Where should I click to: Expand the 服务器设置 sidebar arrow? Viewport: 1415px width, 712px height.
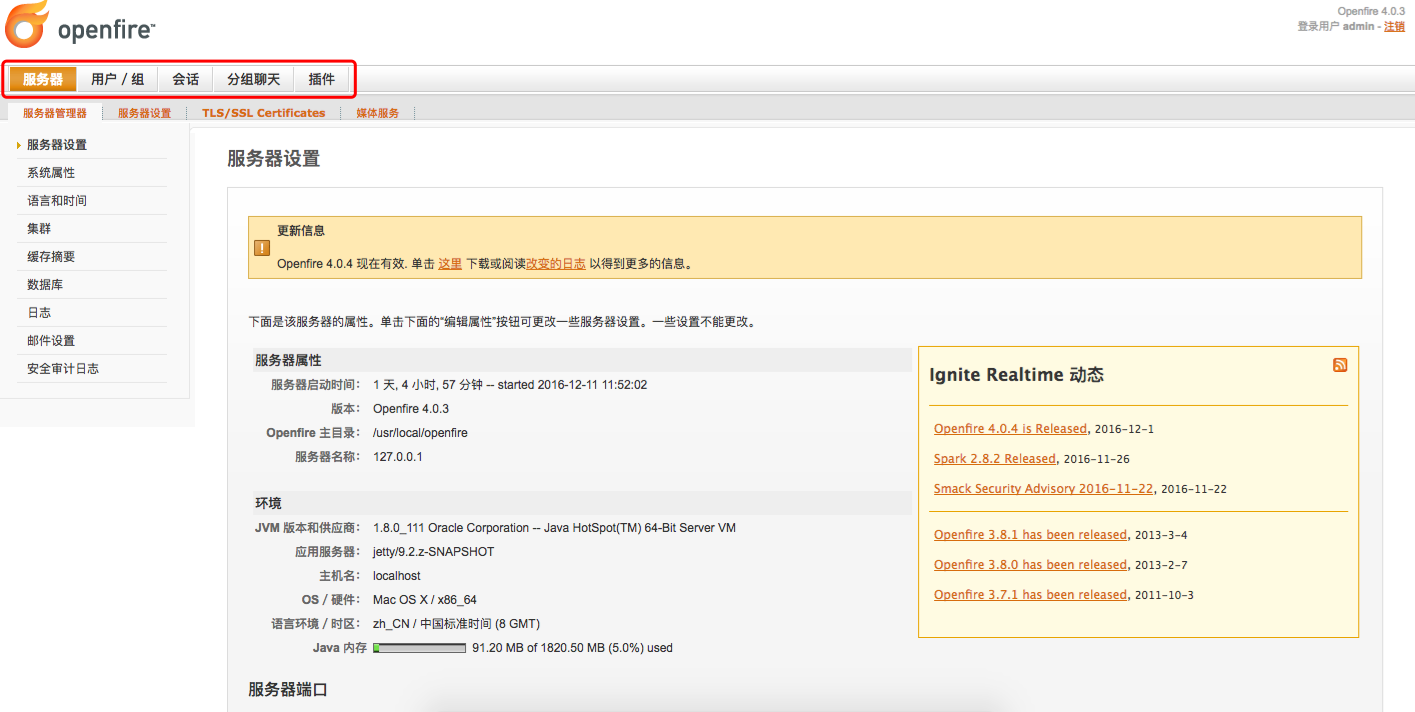click(19, 144)
